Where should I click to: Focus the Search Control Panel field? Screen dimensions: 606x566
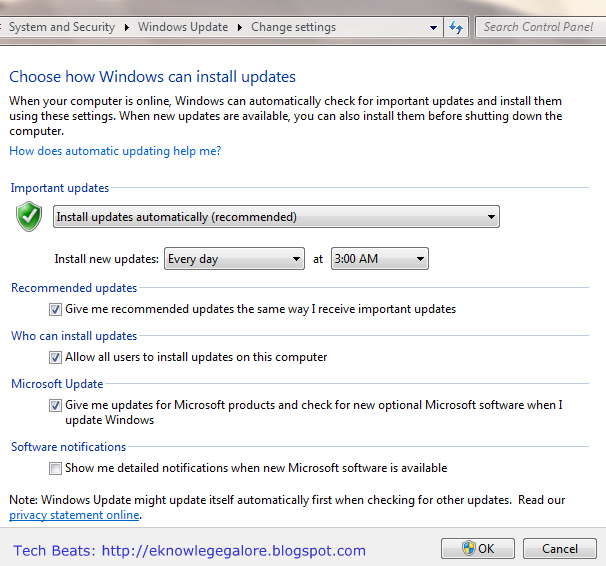coord(540,27)
